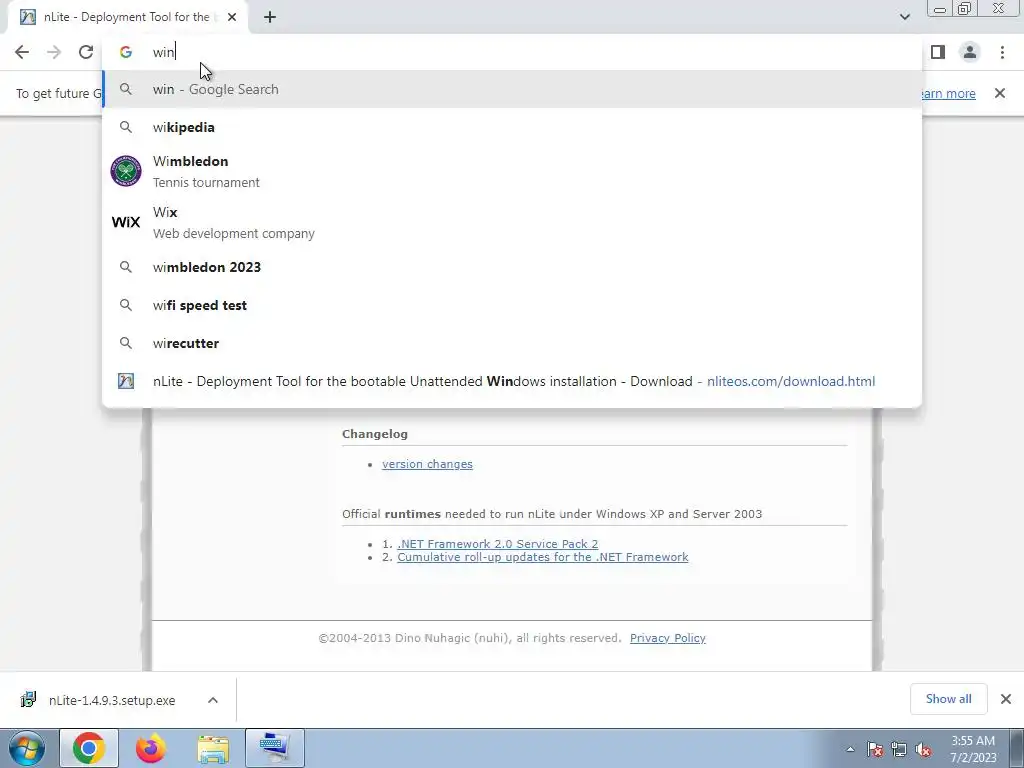Go back using the browser back arrow
This screenshot has height=768, width=1024.
click(22, 52)
